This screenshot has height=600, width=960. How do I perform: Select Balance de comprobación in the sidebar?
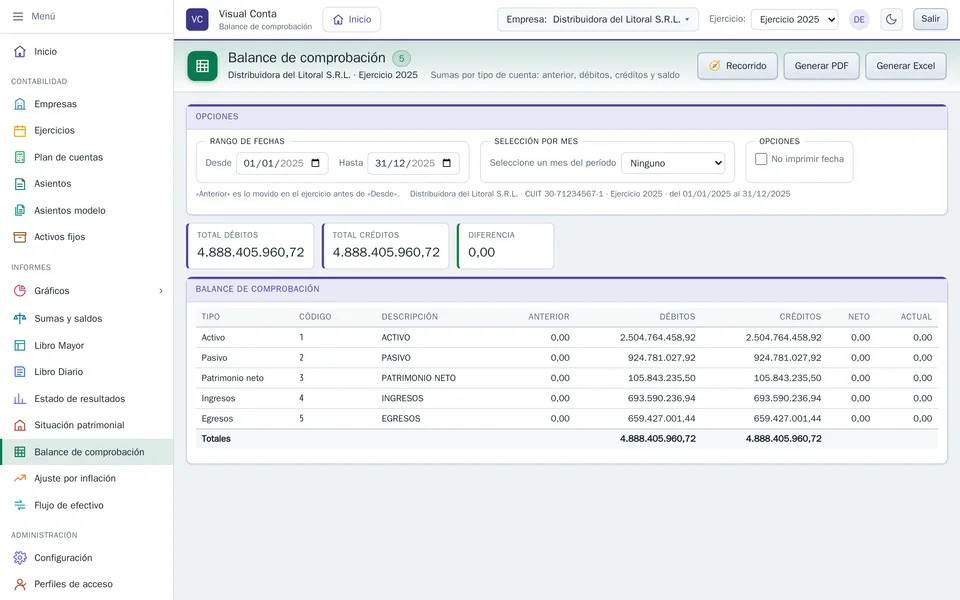coord(87,452)
